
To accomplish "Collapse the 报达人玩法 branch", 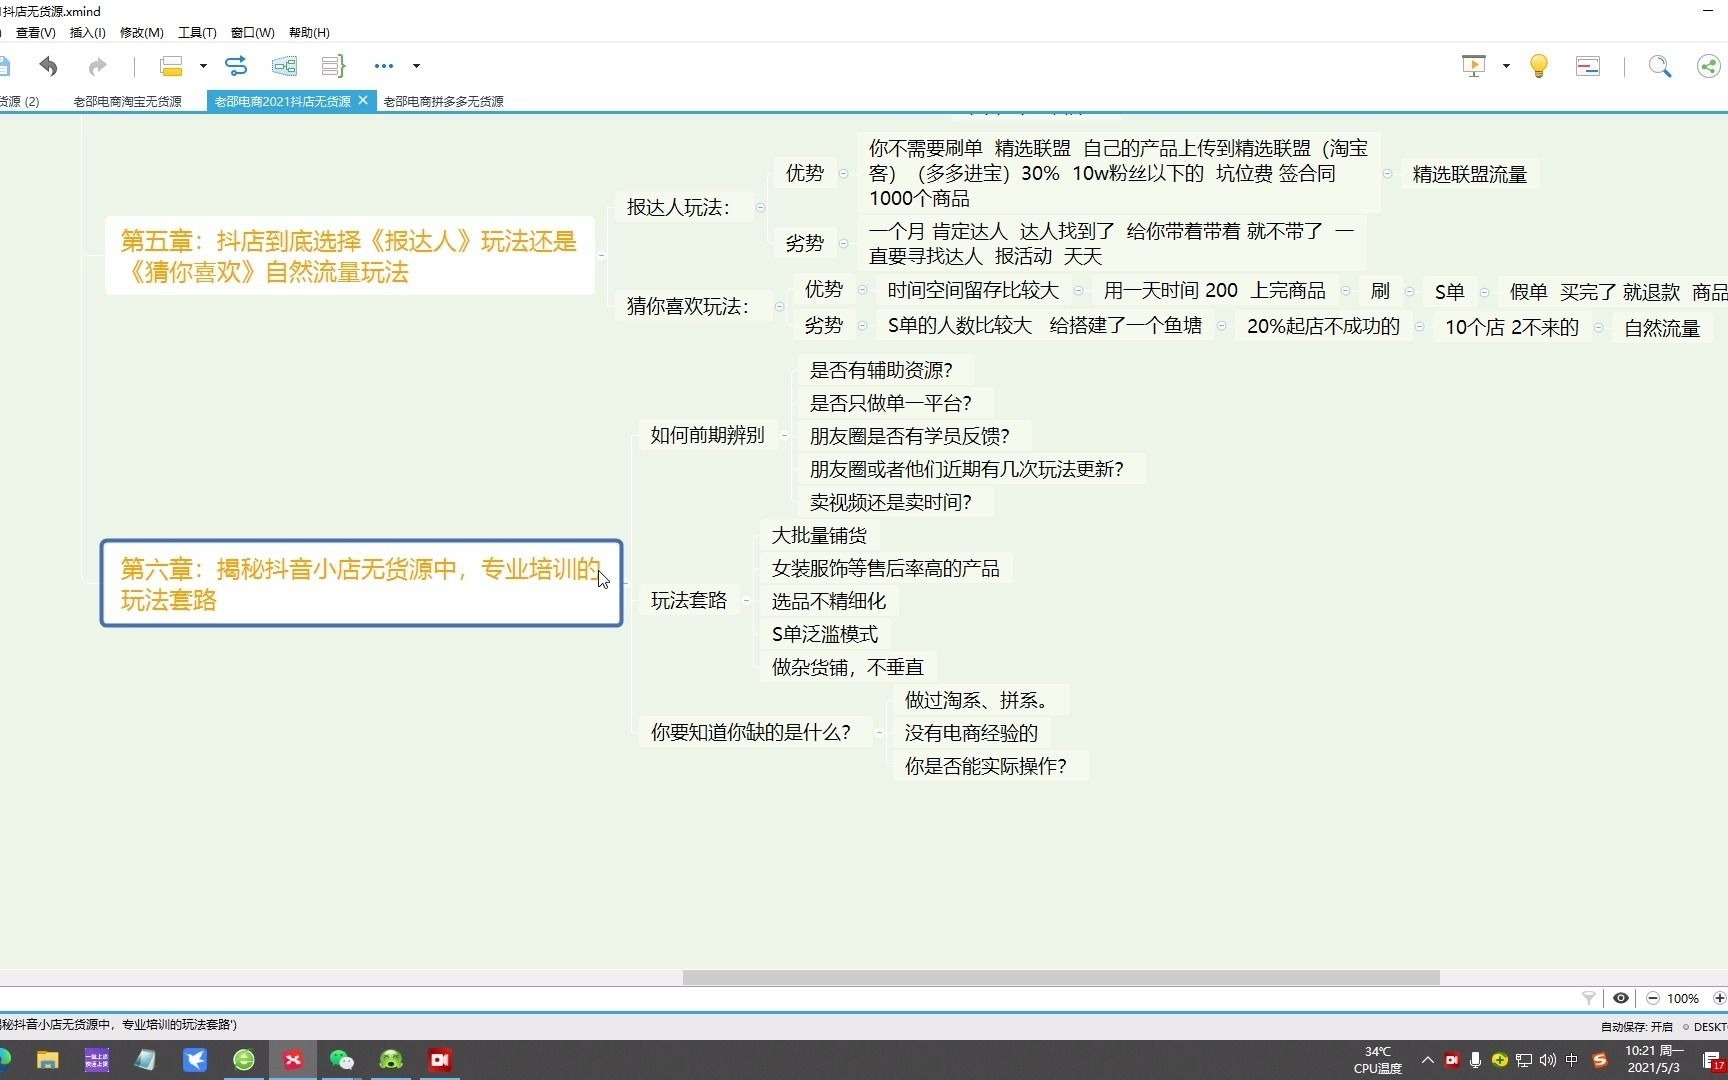I will click(x=761, y=207).
